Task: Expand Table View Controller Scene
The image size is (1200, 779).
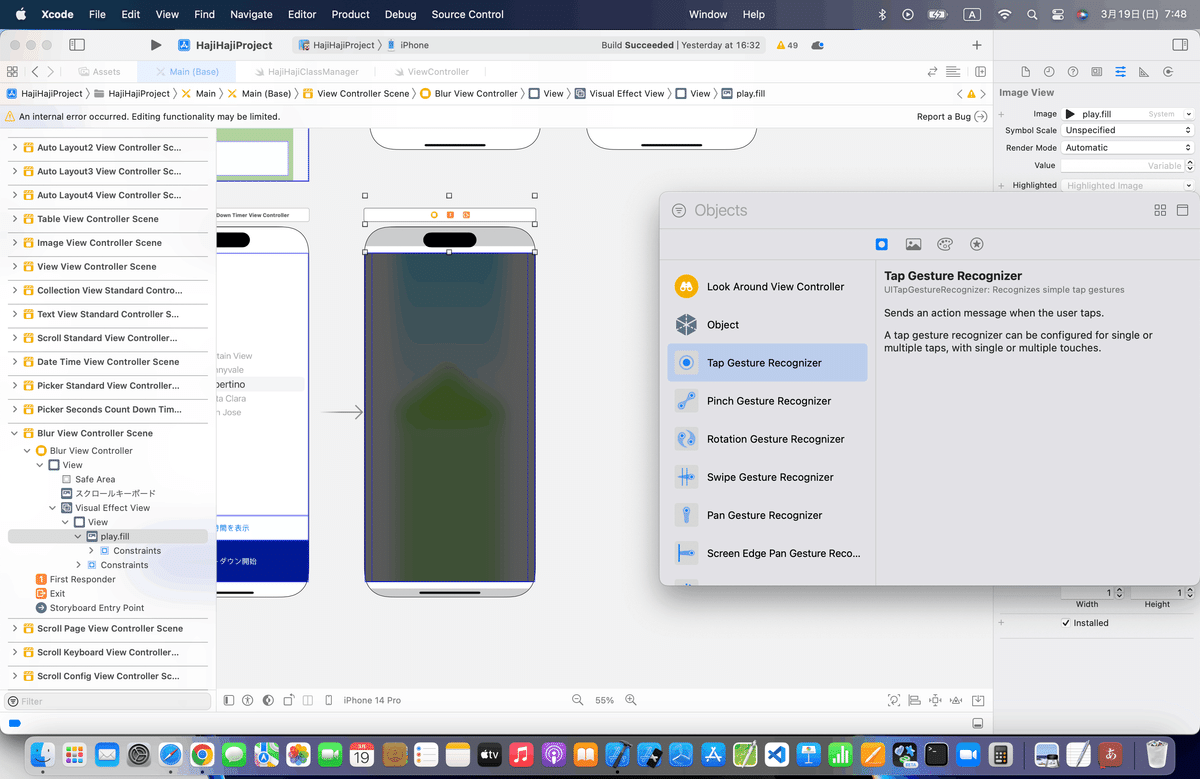Action: (x=15, y=219)
